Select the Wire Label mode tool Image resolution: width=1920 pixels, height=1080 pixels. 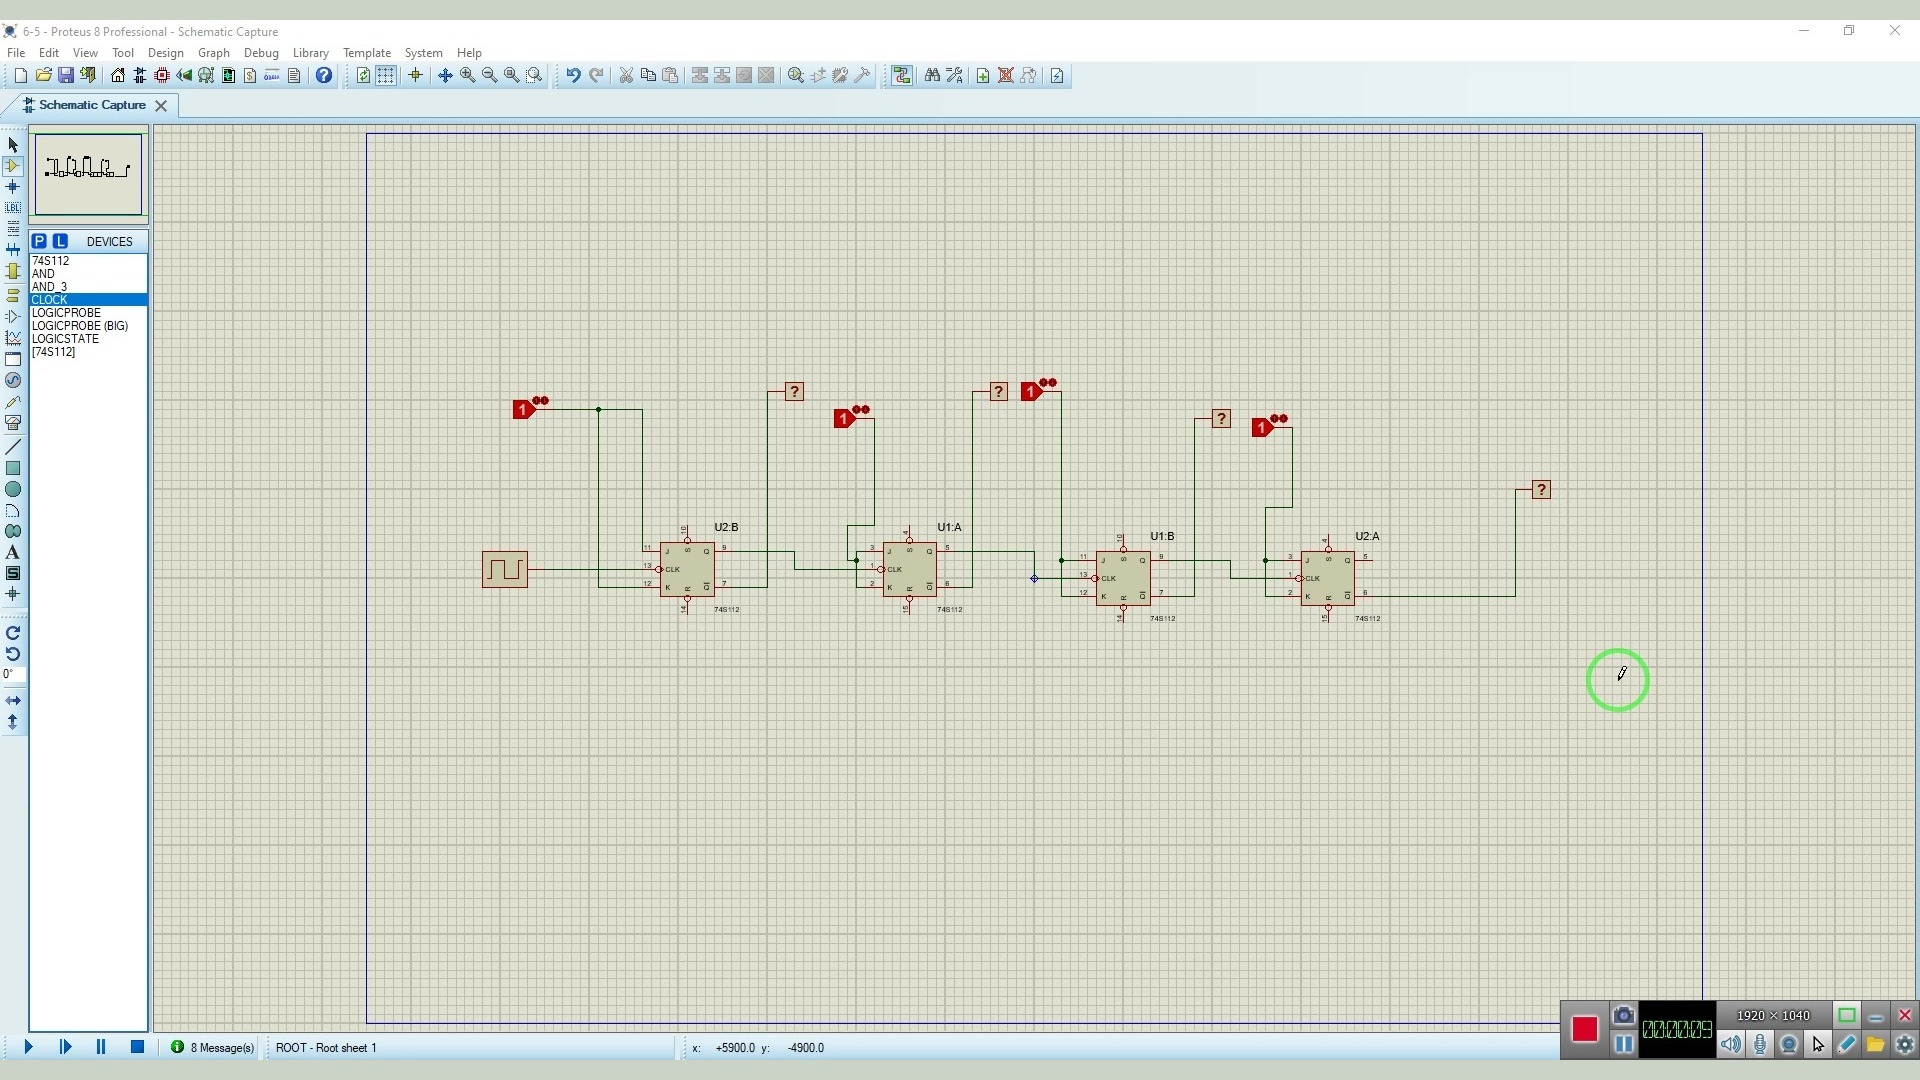coord(13,208)
